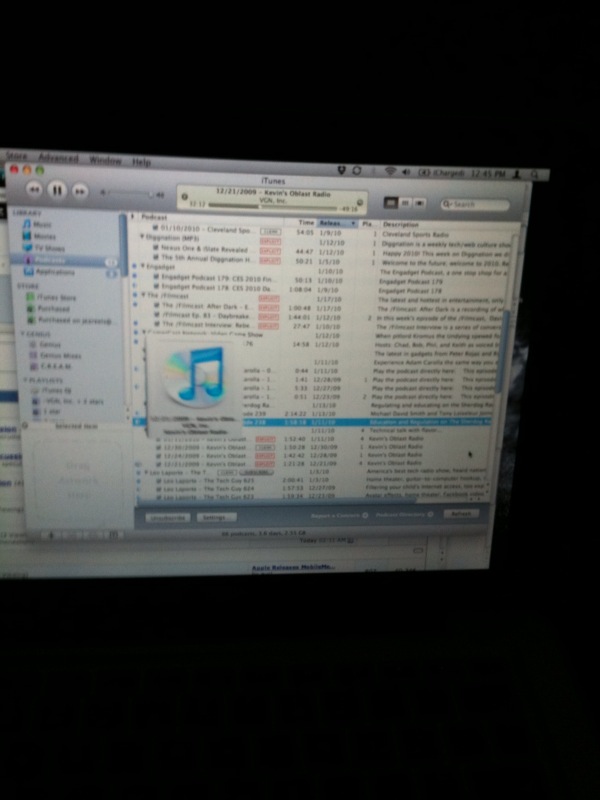The height and width of the screenshot is (800, 600).
Task: Switch to Cover Flow view button
Action: click(x=419, y=204)
